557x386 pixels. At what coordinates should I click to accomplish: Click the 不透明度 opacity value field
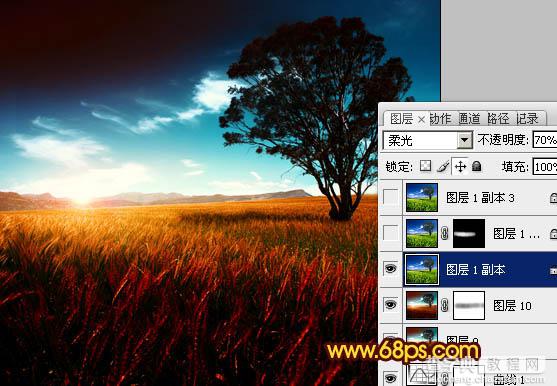tap(545, 140)
